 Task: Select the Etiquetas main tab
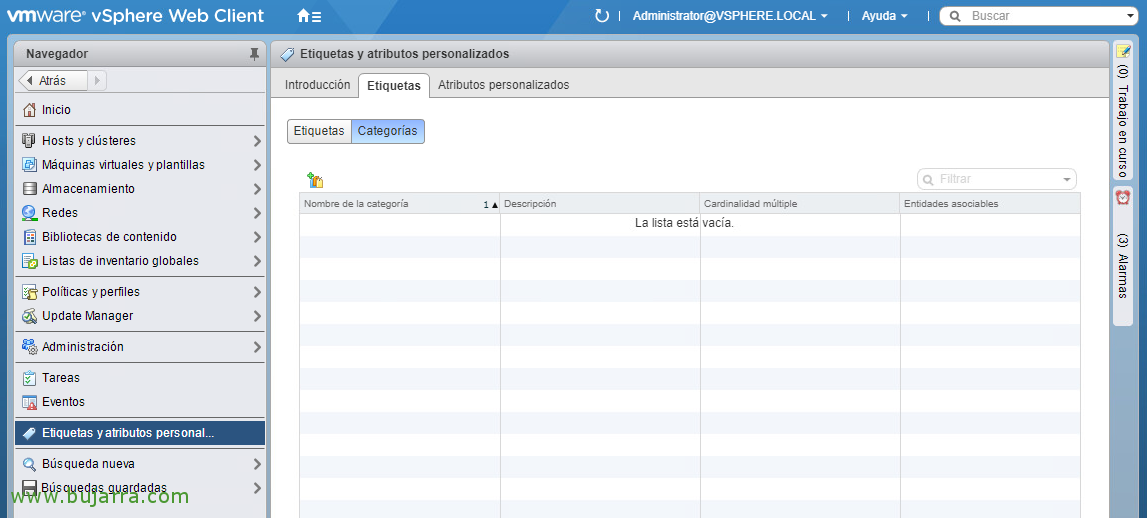click(394, 86)
